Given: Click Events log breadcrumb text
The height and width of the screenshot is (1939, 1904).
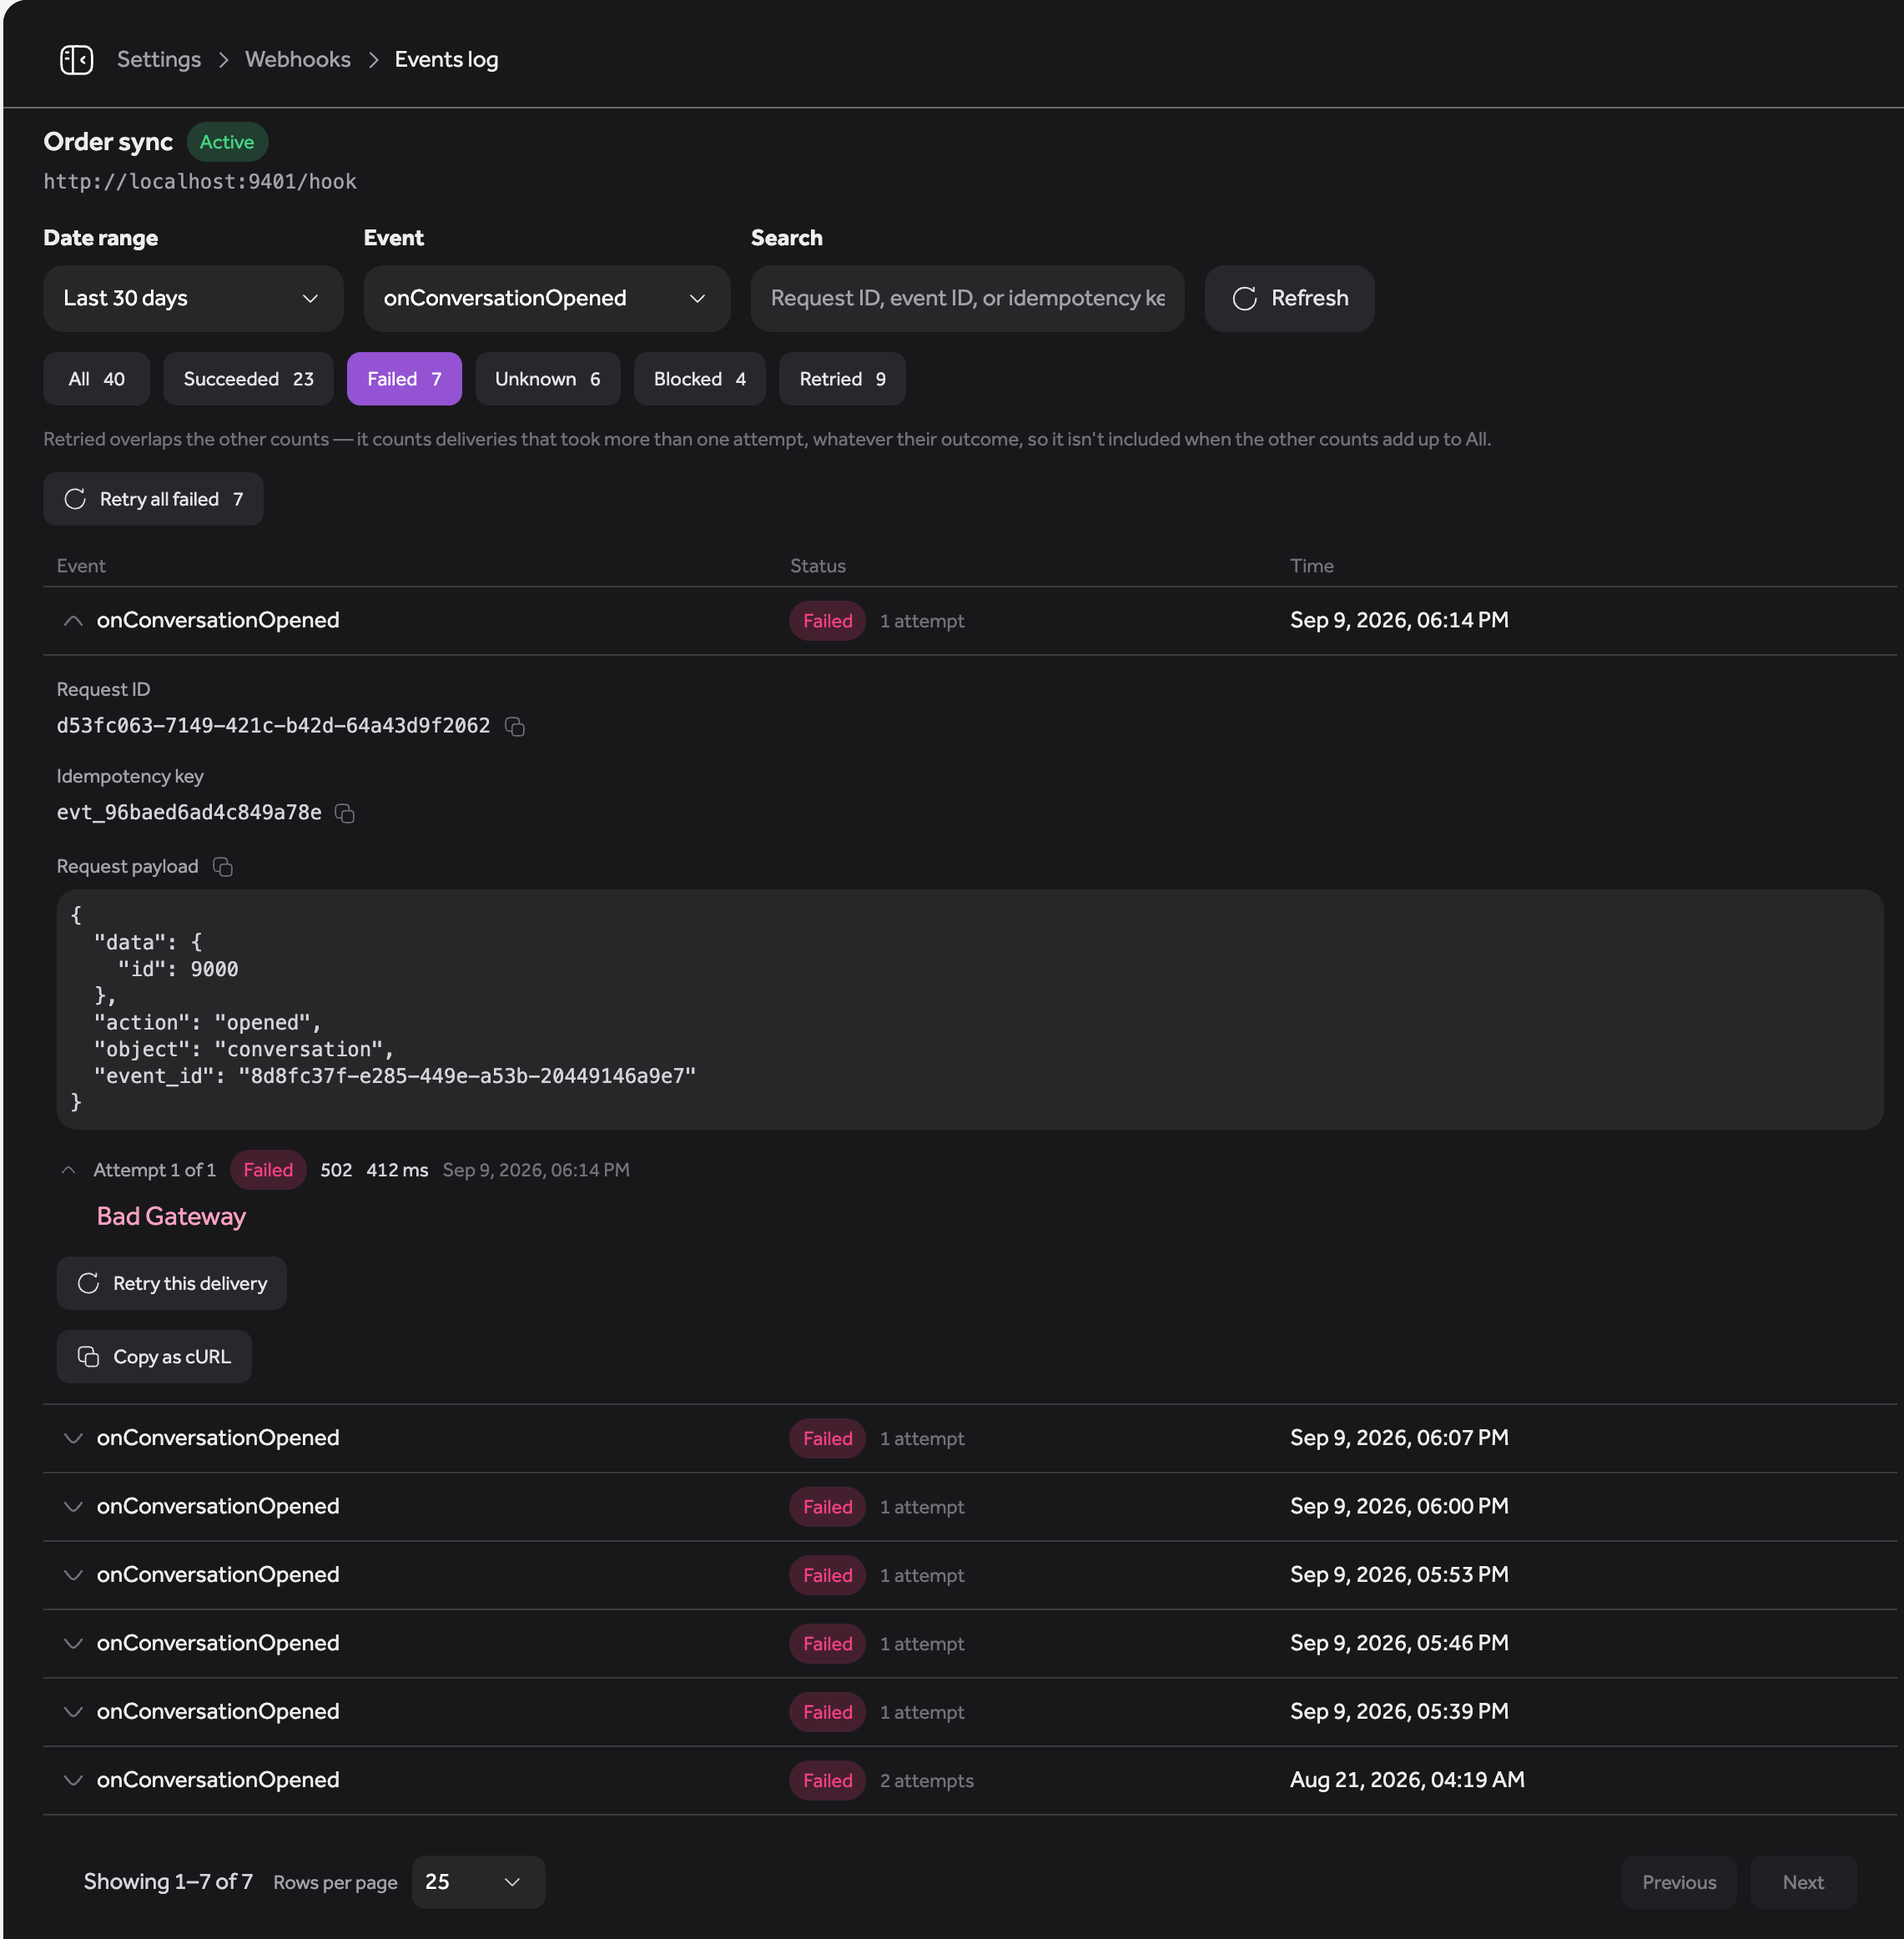Looking at the screenshot, I should pos(446,60).
